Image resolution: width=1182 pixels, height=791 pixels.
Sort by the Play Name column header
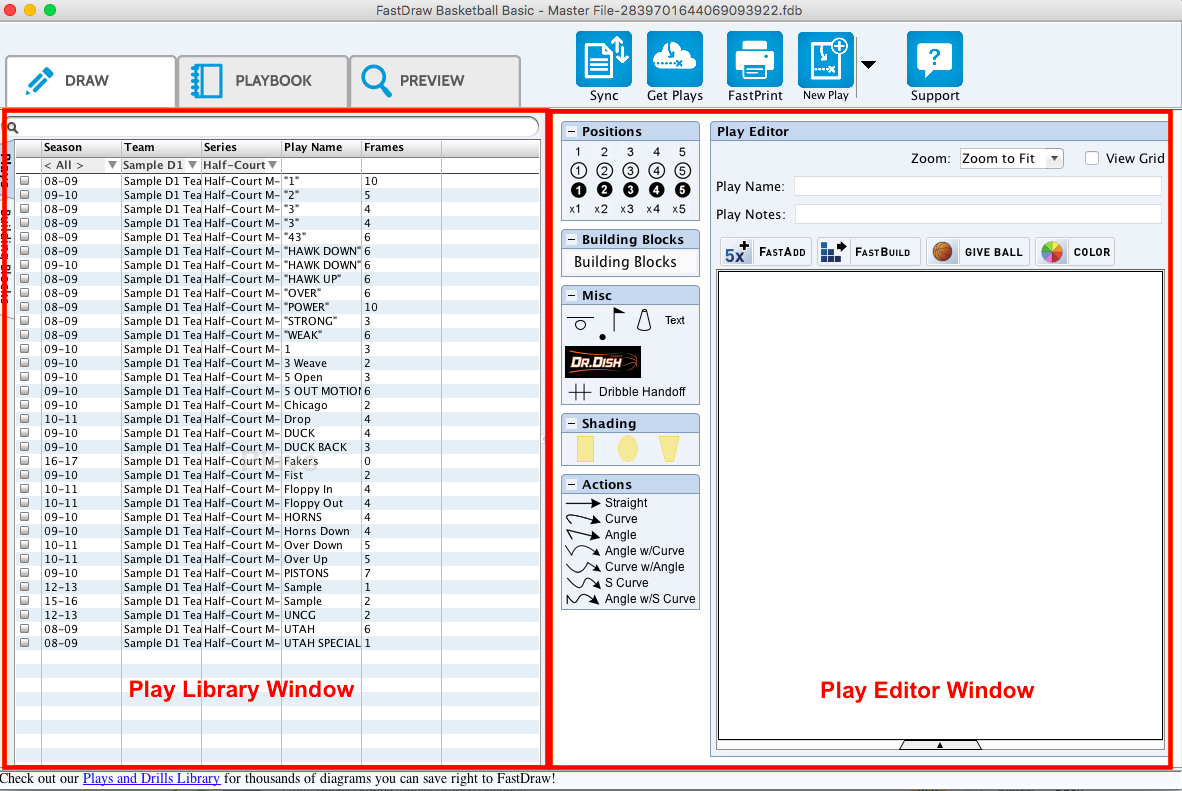pos(322,147)
